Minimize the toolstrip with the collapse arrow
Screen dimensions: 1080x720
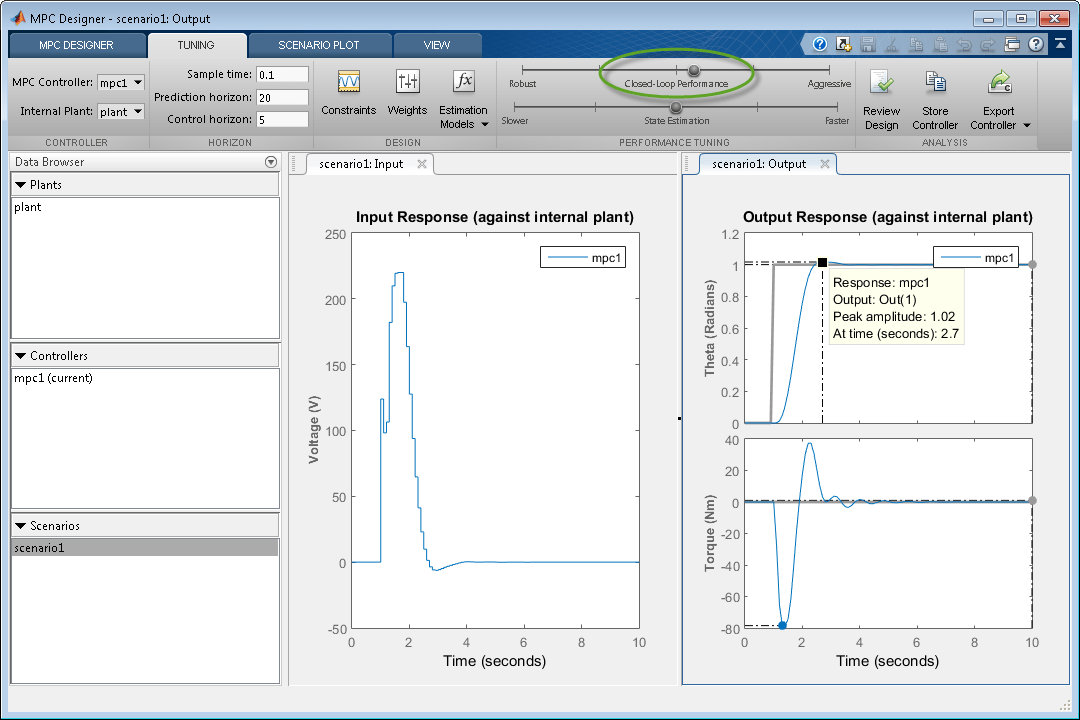pos(1060,45)
